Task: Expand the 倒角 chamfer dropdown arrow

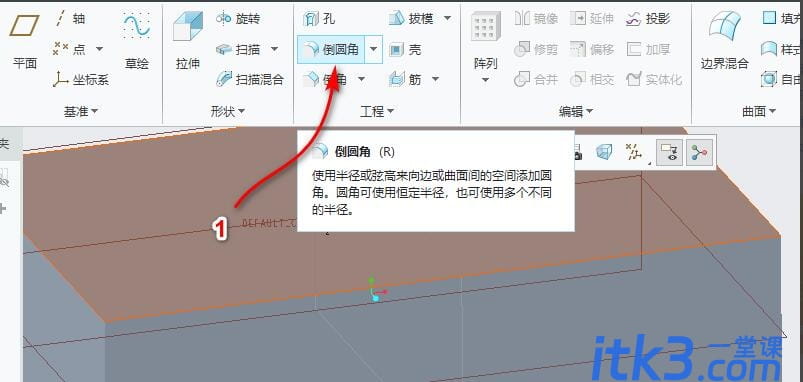Action: pyautogui.click(x=362, y=79)
